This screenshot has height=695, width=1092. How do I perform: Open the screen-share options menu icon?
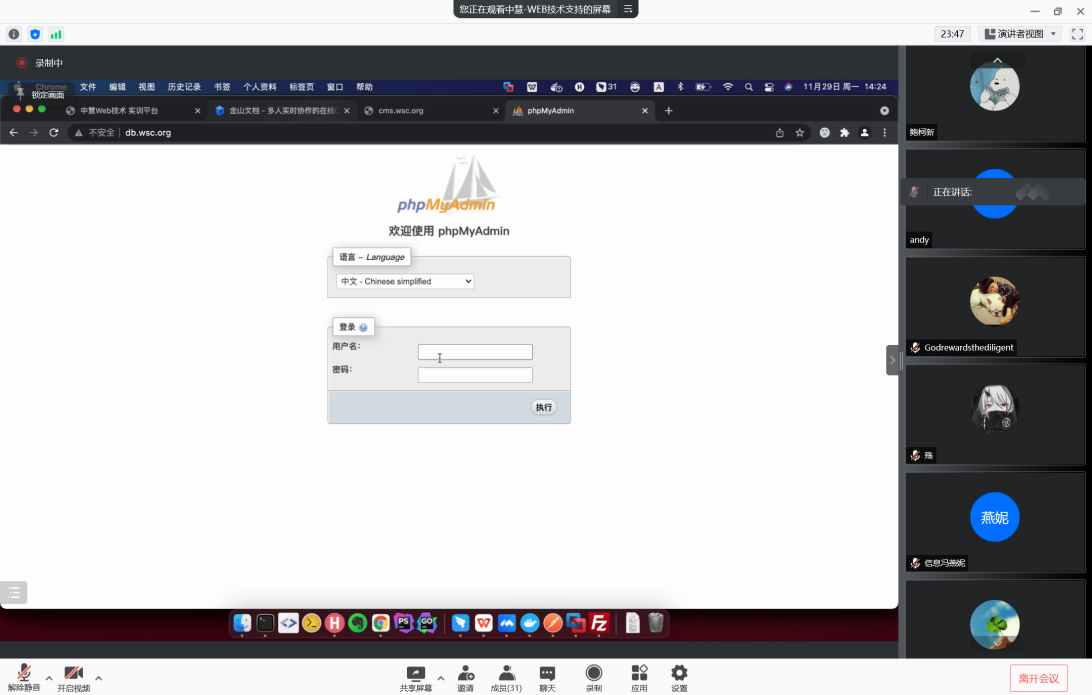click(x=627, y=9)
